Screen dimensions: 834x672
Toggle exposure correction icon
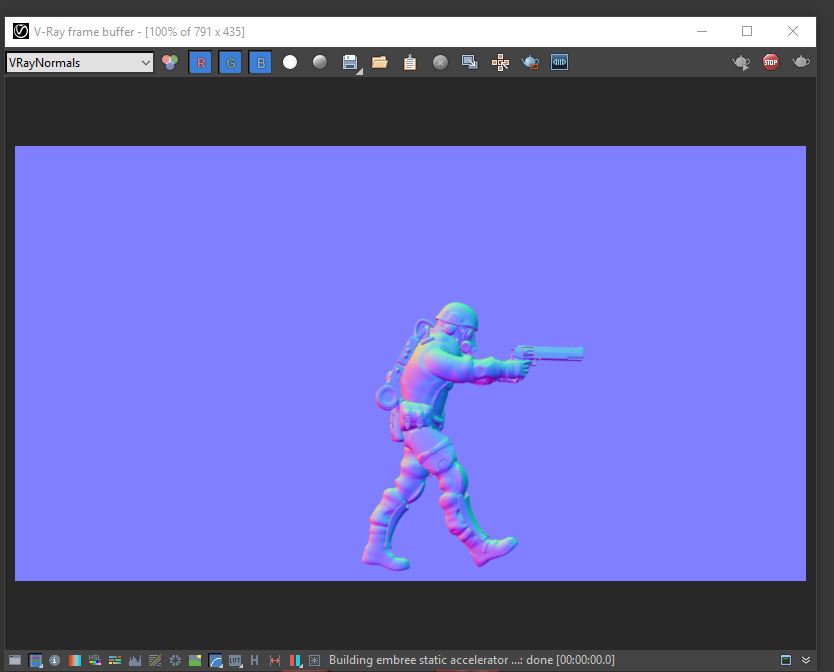click(175, 660)
